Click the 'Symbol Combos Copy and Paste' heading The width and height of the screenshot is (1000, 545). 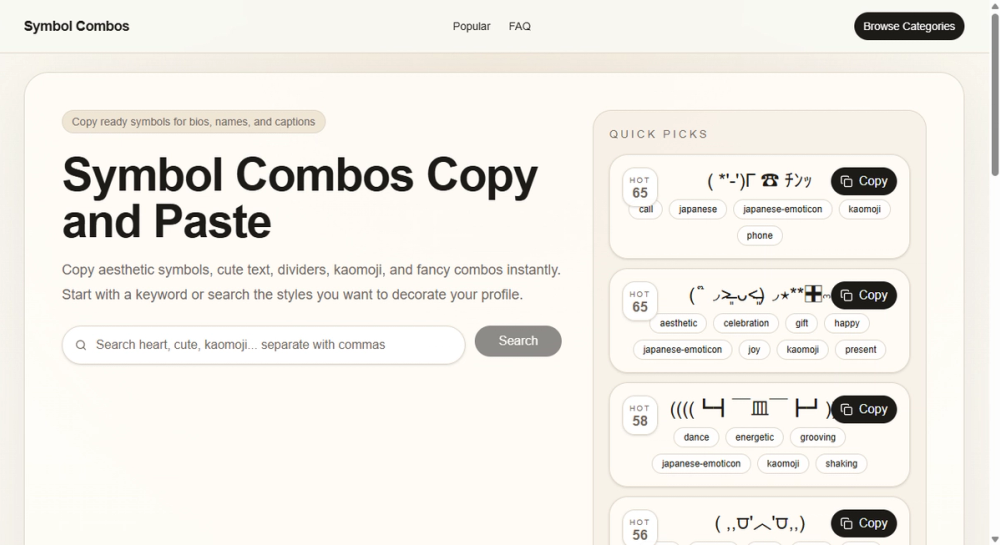click(300, 198)
